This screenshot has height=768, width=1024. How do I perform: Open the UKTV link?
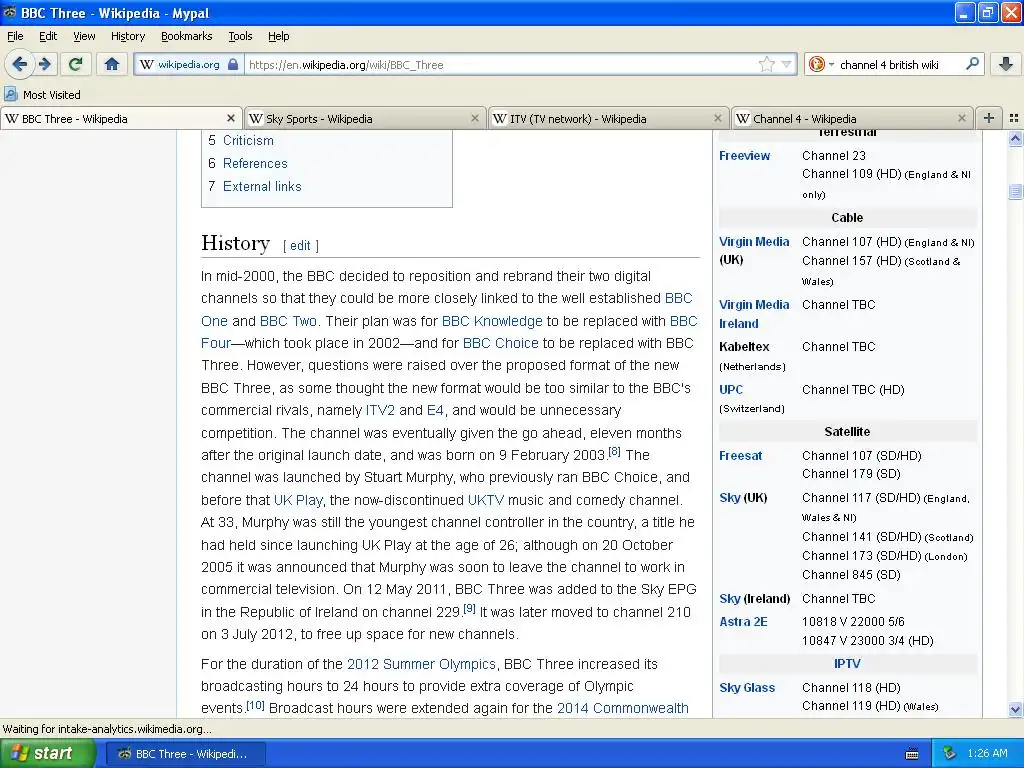486,500
